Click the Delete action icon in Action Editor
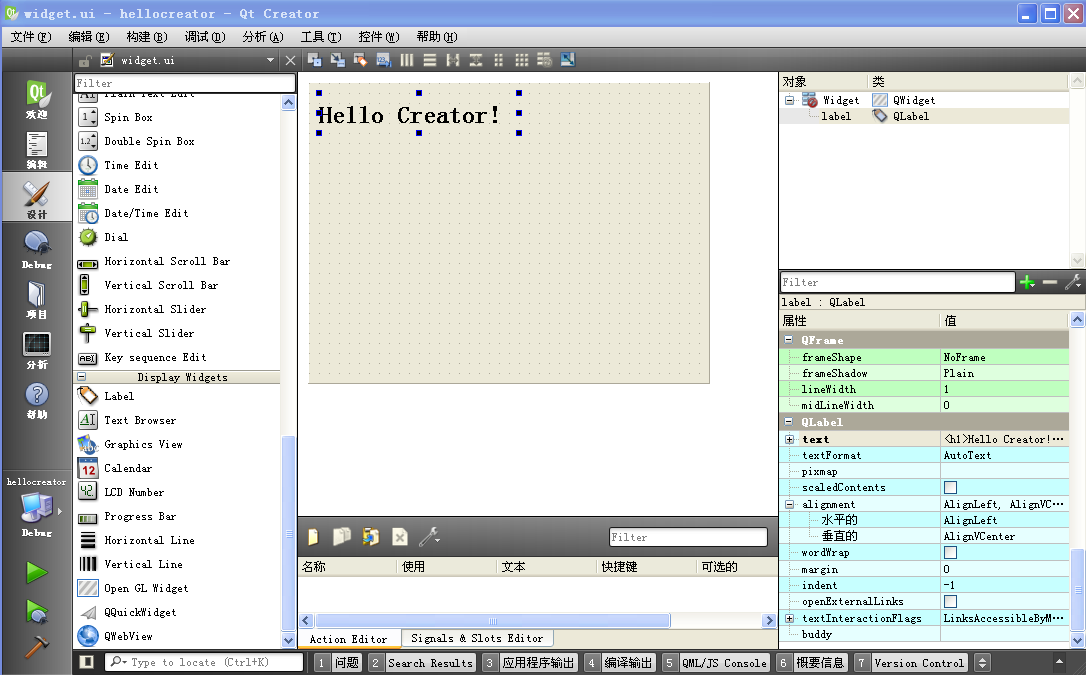Viewport: 1086px width, 675px height. pyautogui.click(x=400, y=537)
